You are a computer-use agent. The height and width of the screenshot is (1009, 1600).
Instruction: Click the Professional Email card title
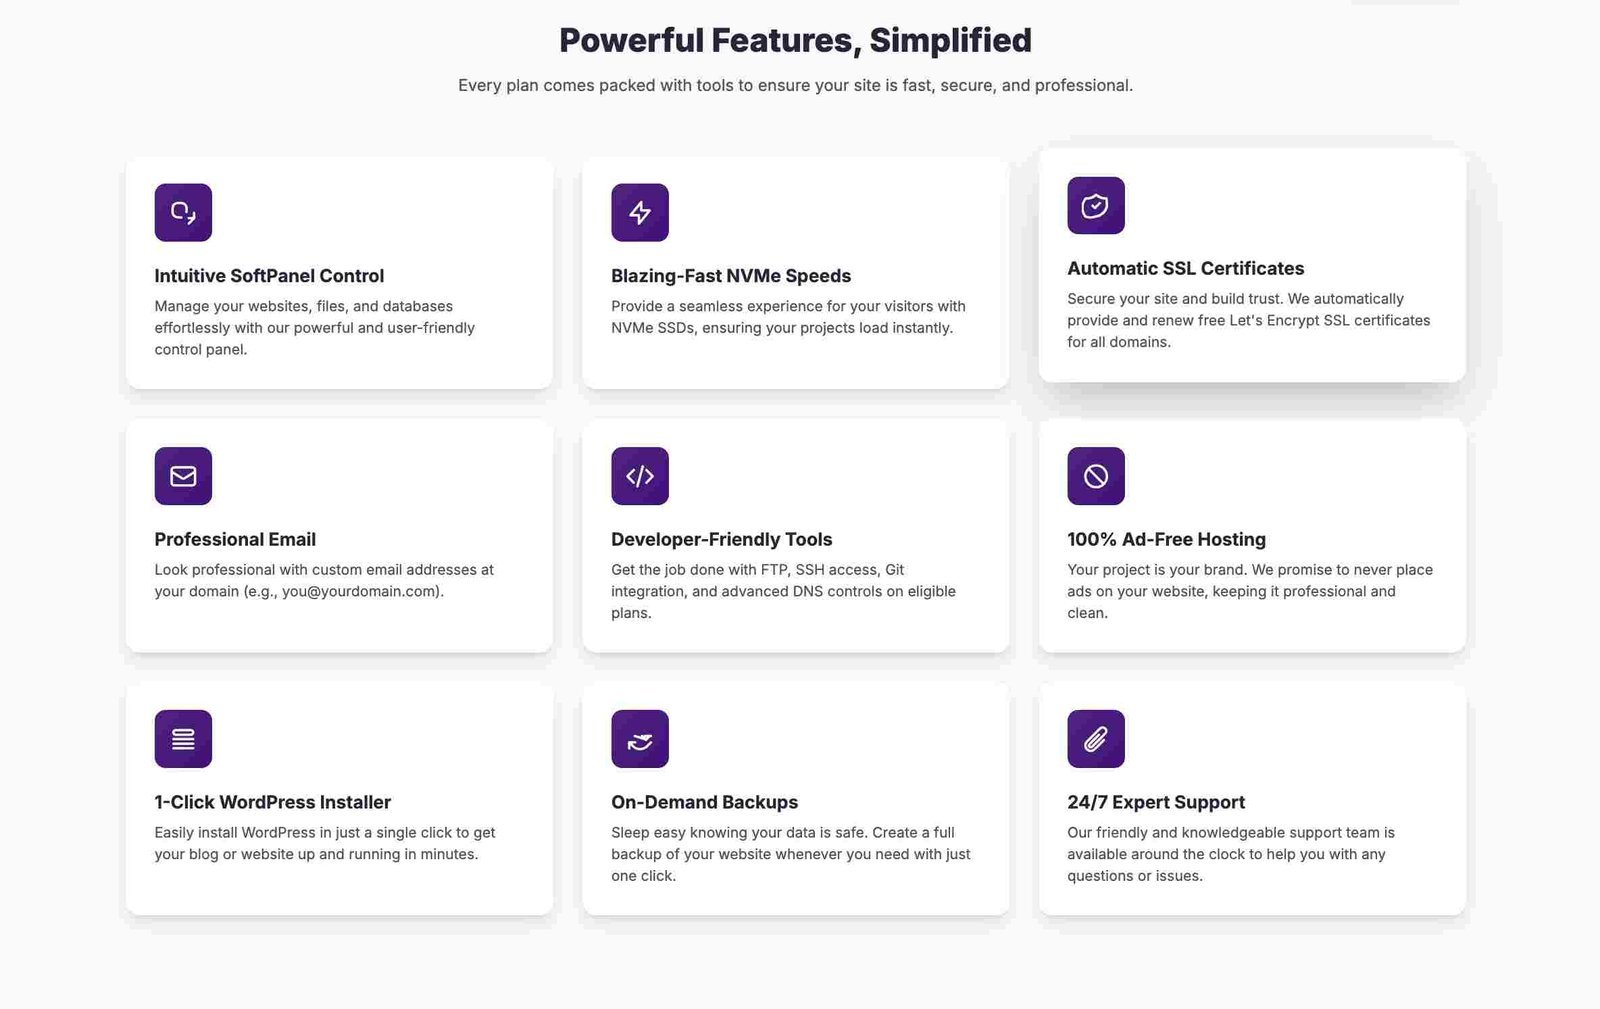click(235, 539)
